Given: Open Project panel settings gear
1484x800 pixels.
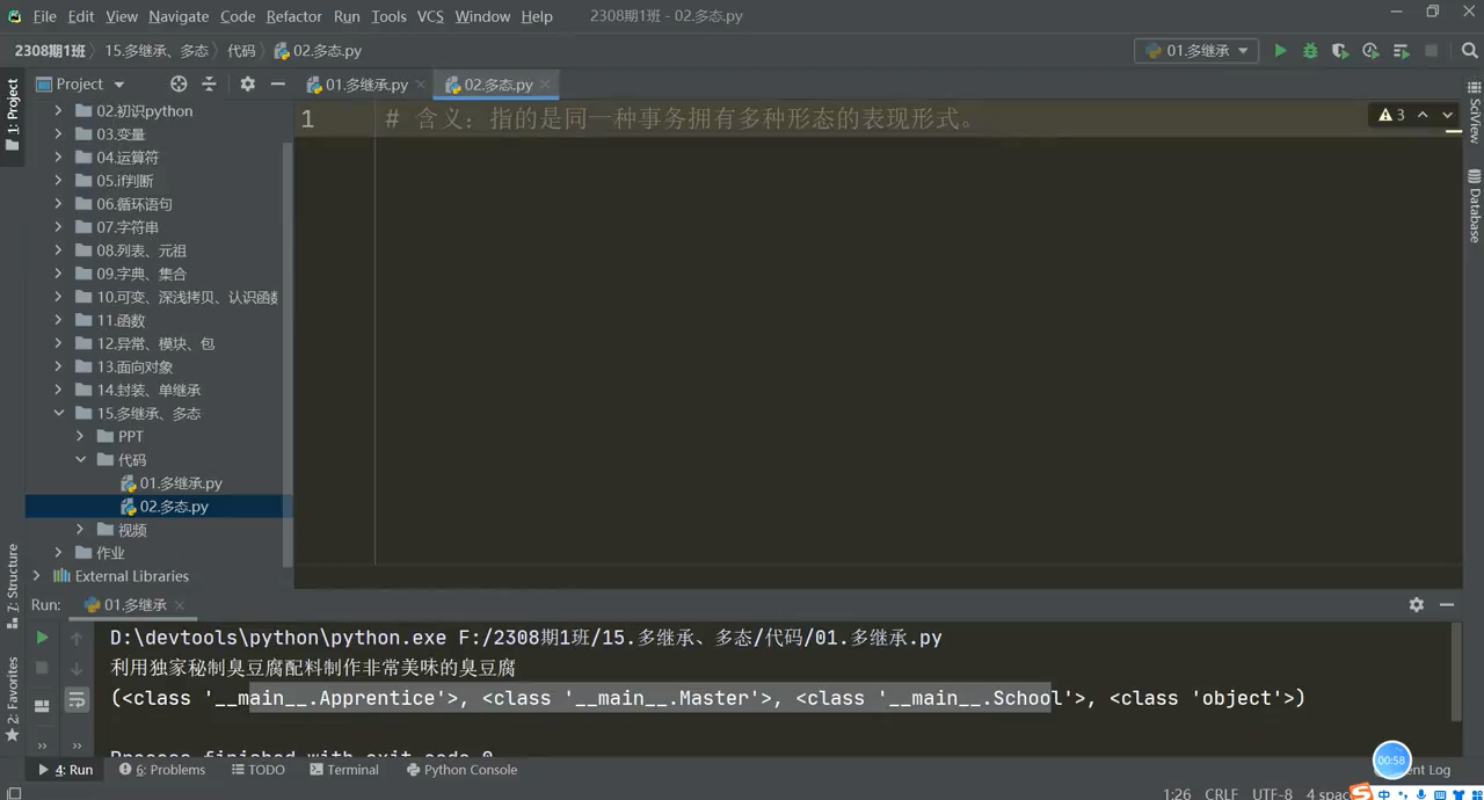Looking at the screenshot, I should 246,83.
